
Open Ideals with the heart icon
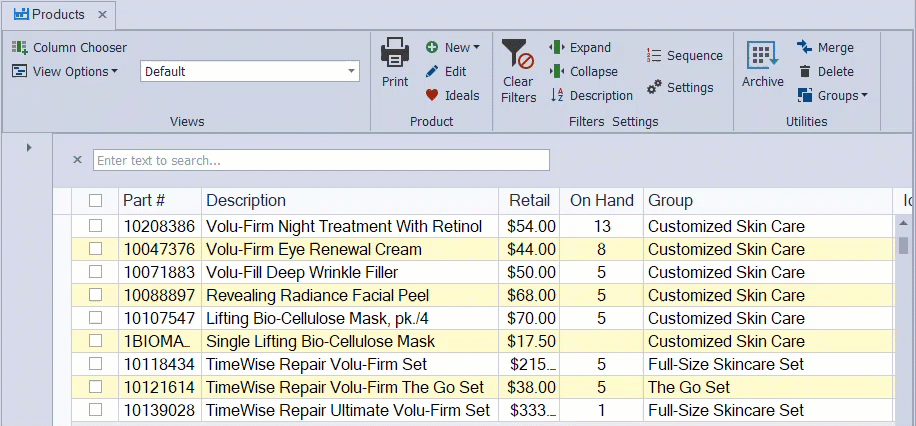[453, 95]
